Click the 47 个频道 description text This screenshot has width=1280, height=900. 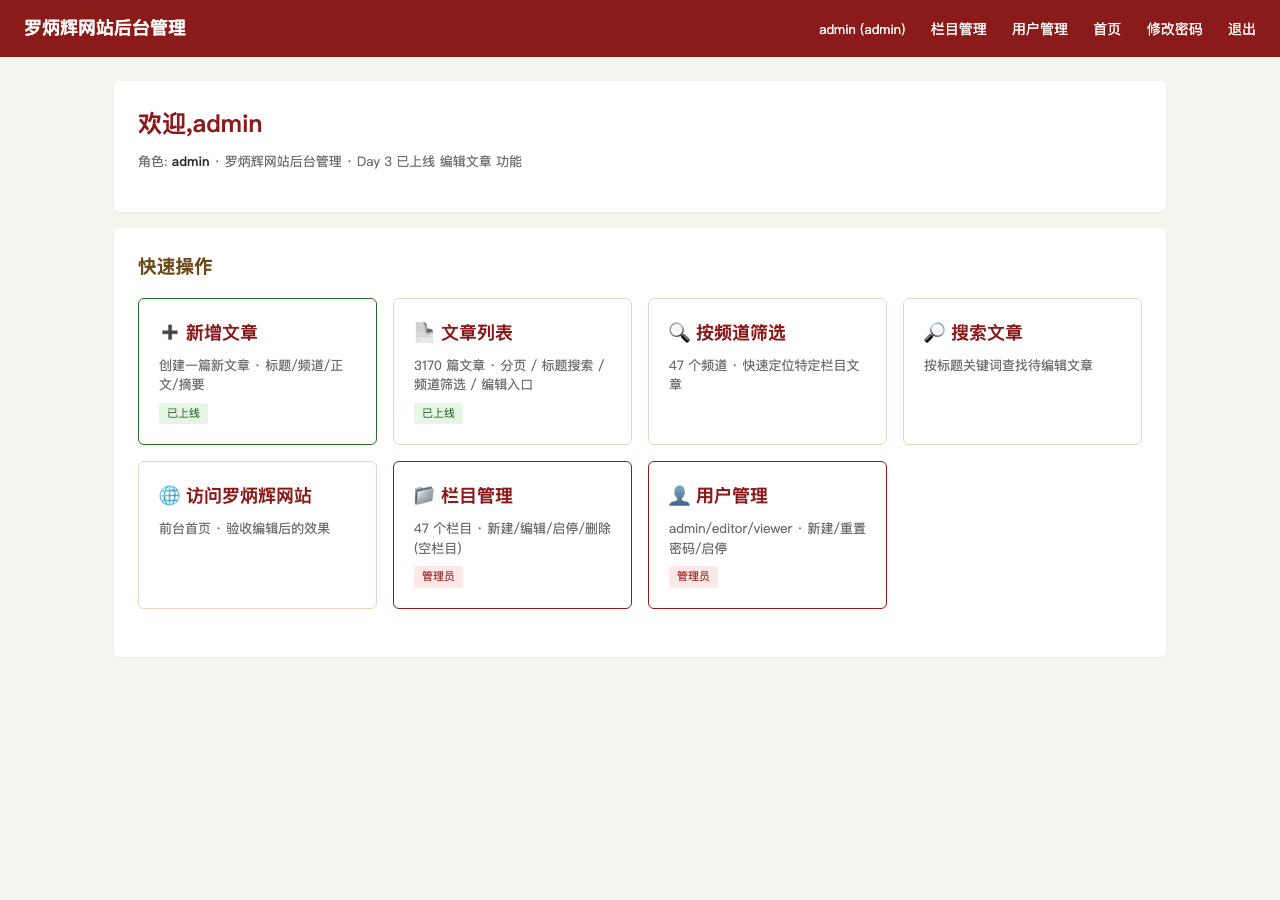(764, 375)
